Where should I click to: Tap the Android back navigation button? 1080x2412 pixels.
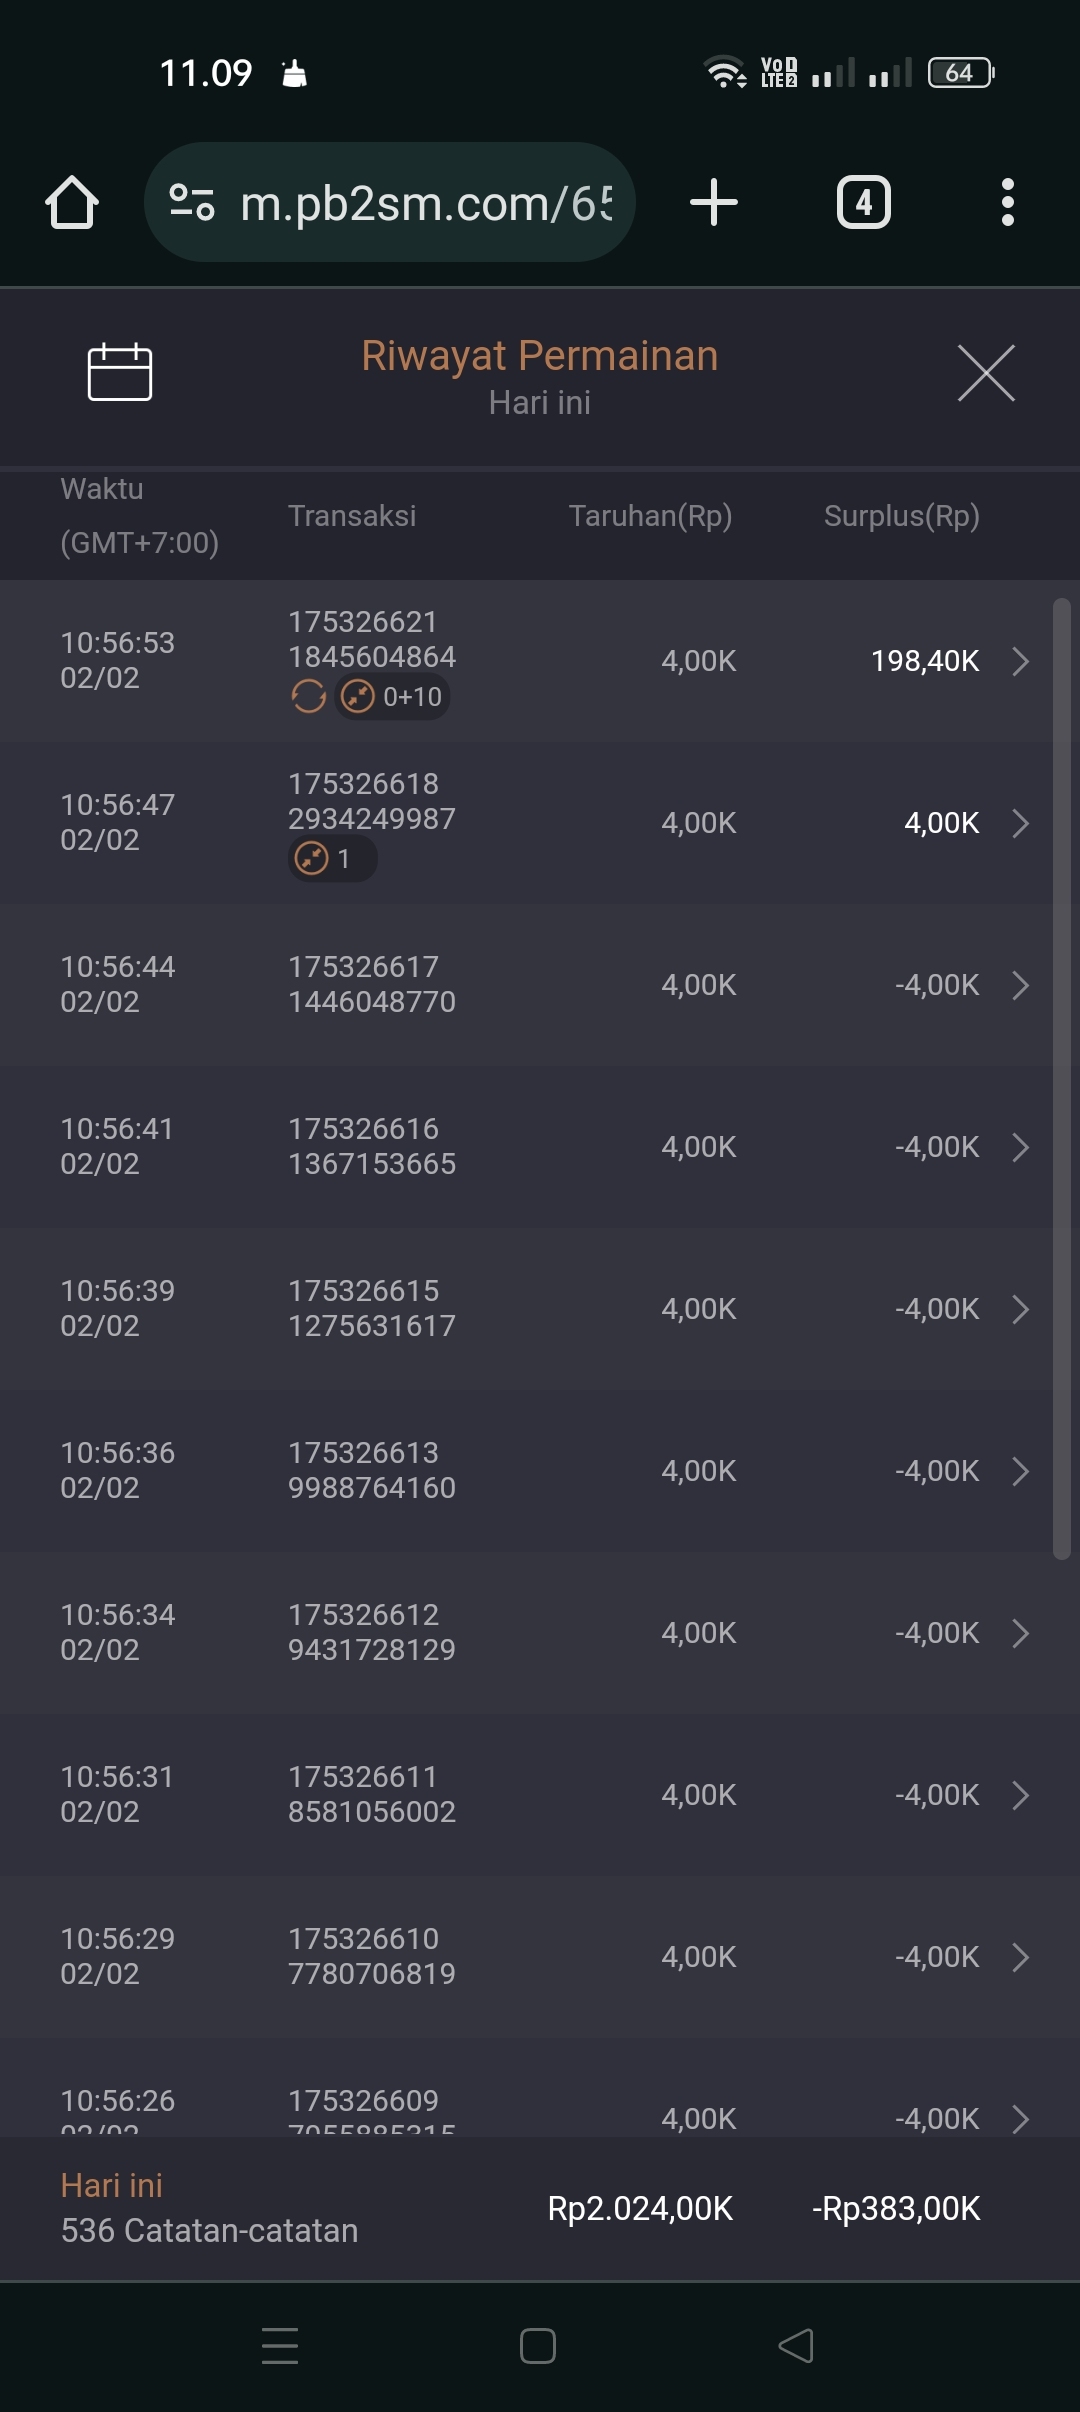[x=796, y=2346]
